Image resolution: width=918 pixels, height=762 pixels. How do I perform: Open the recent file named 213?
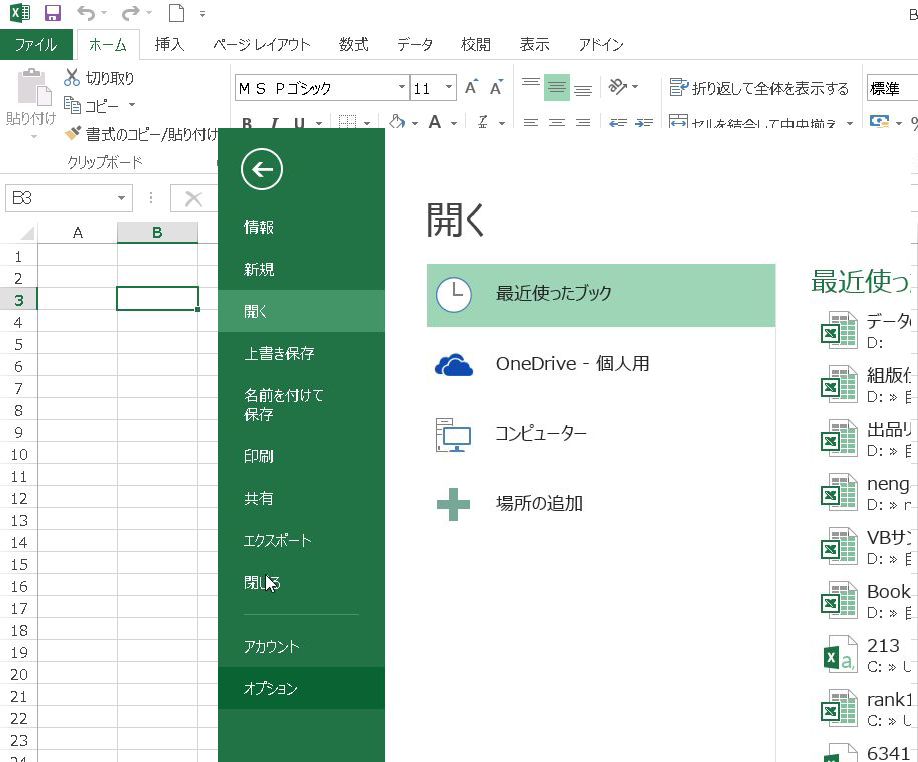pyautogui.click(x=867, y=655)
